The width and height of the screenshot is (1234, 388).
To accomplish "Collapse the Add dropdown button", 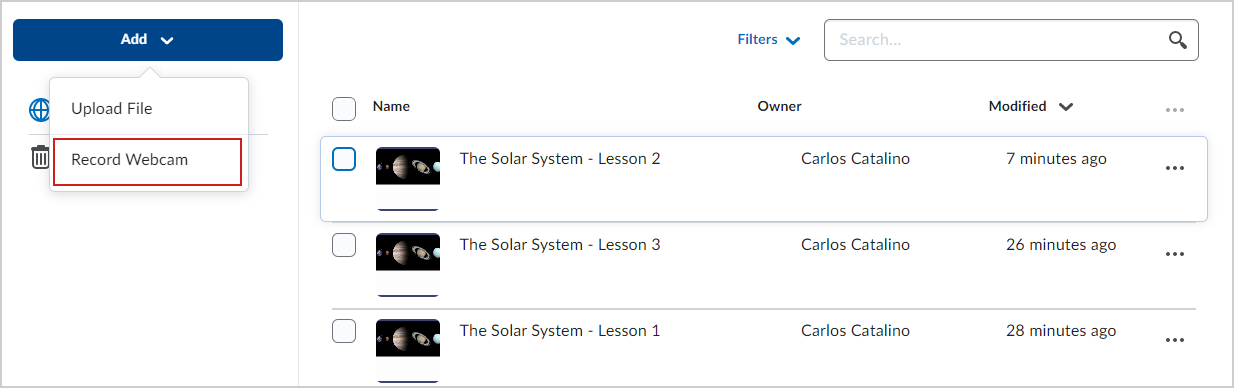I will 148,40.
